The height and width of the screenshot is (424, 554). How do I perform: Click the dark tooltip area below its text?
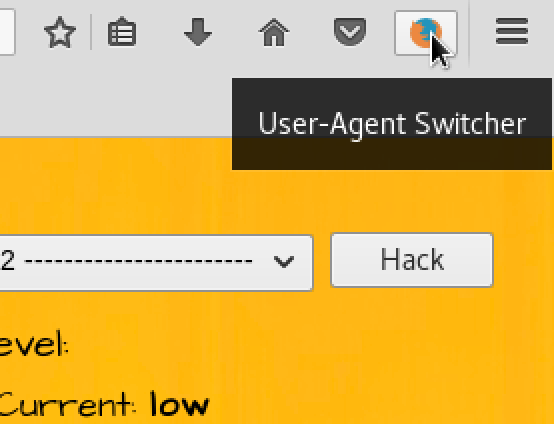click(392, 155)
